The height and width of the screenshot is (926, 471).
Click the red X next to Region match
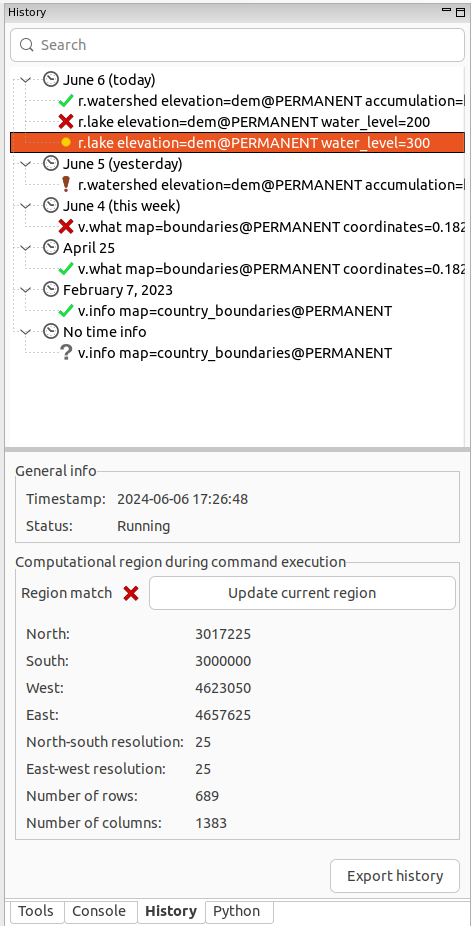(x=131, y=594)
